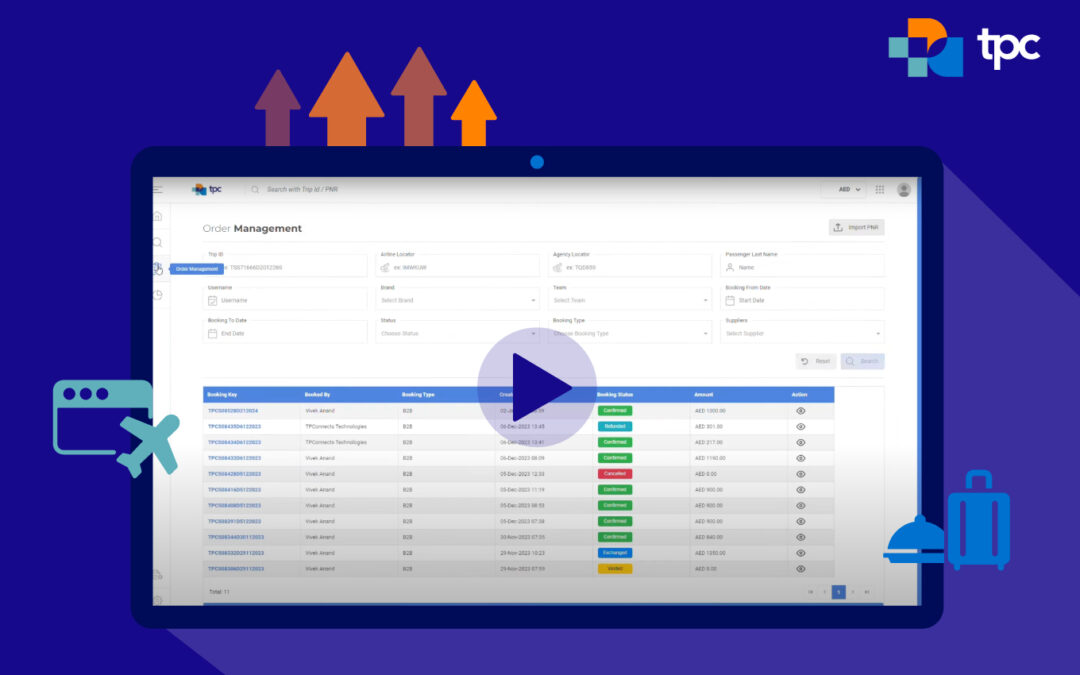Click the Reset button
Image resolution: width=1080 pixels, height=675 pixels.
(816, 361)
